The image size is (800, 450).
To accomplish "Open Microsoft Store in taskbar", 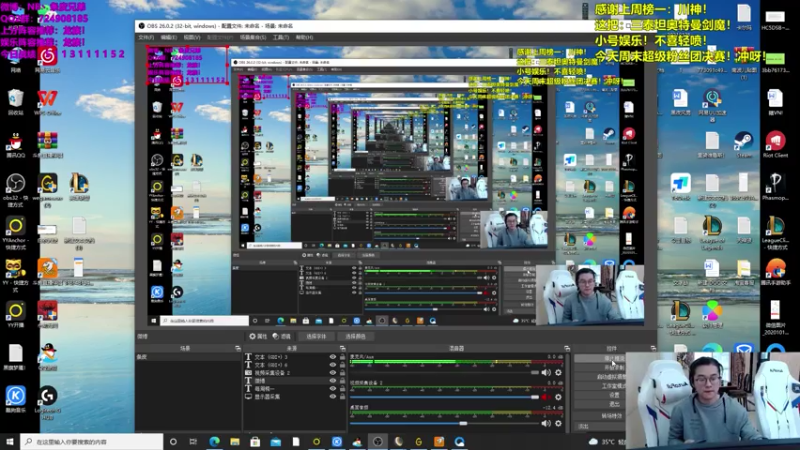I will 255,441.
